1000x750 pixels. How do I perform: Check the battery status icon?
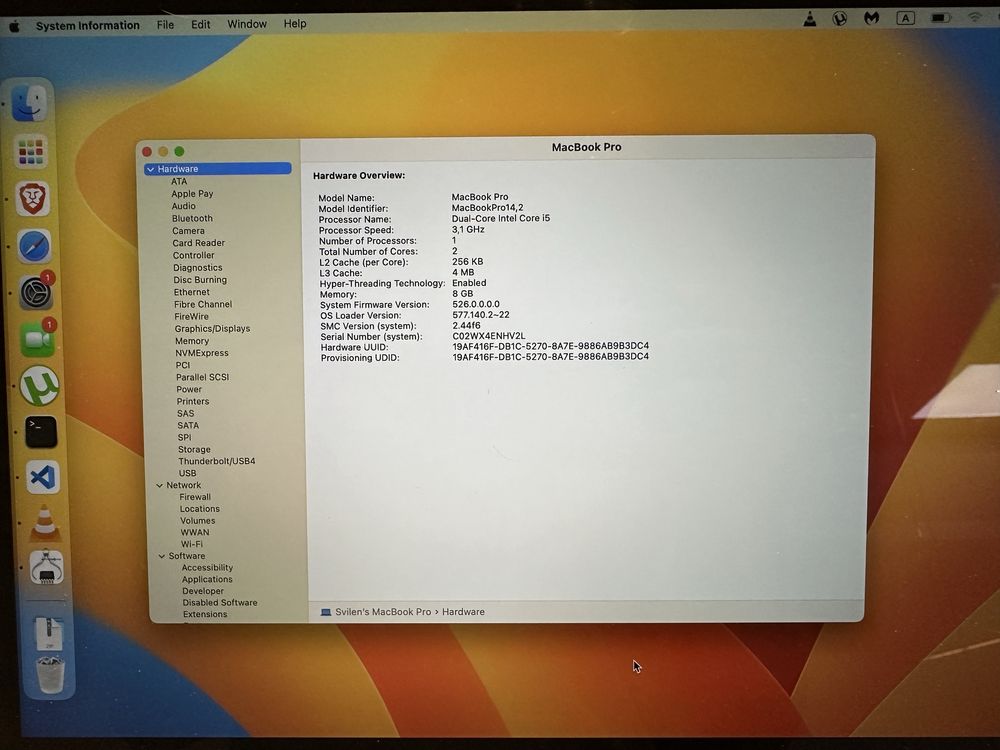click(941, 18)
